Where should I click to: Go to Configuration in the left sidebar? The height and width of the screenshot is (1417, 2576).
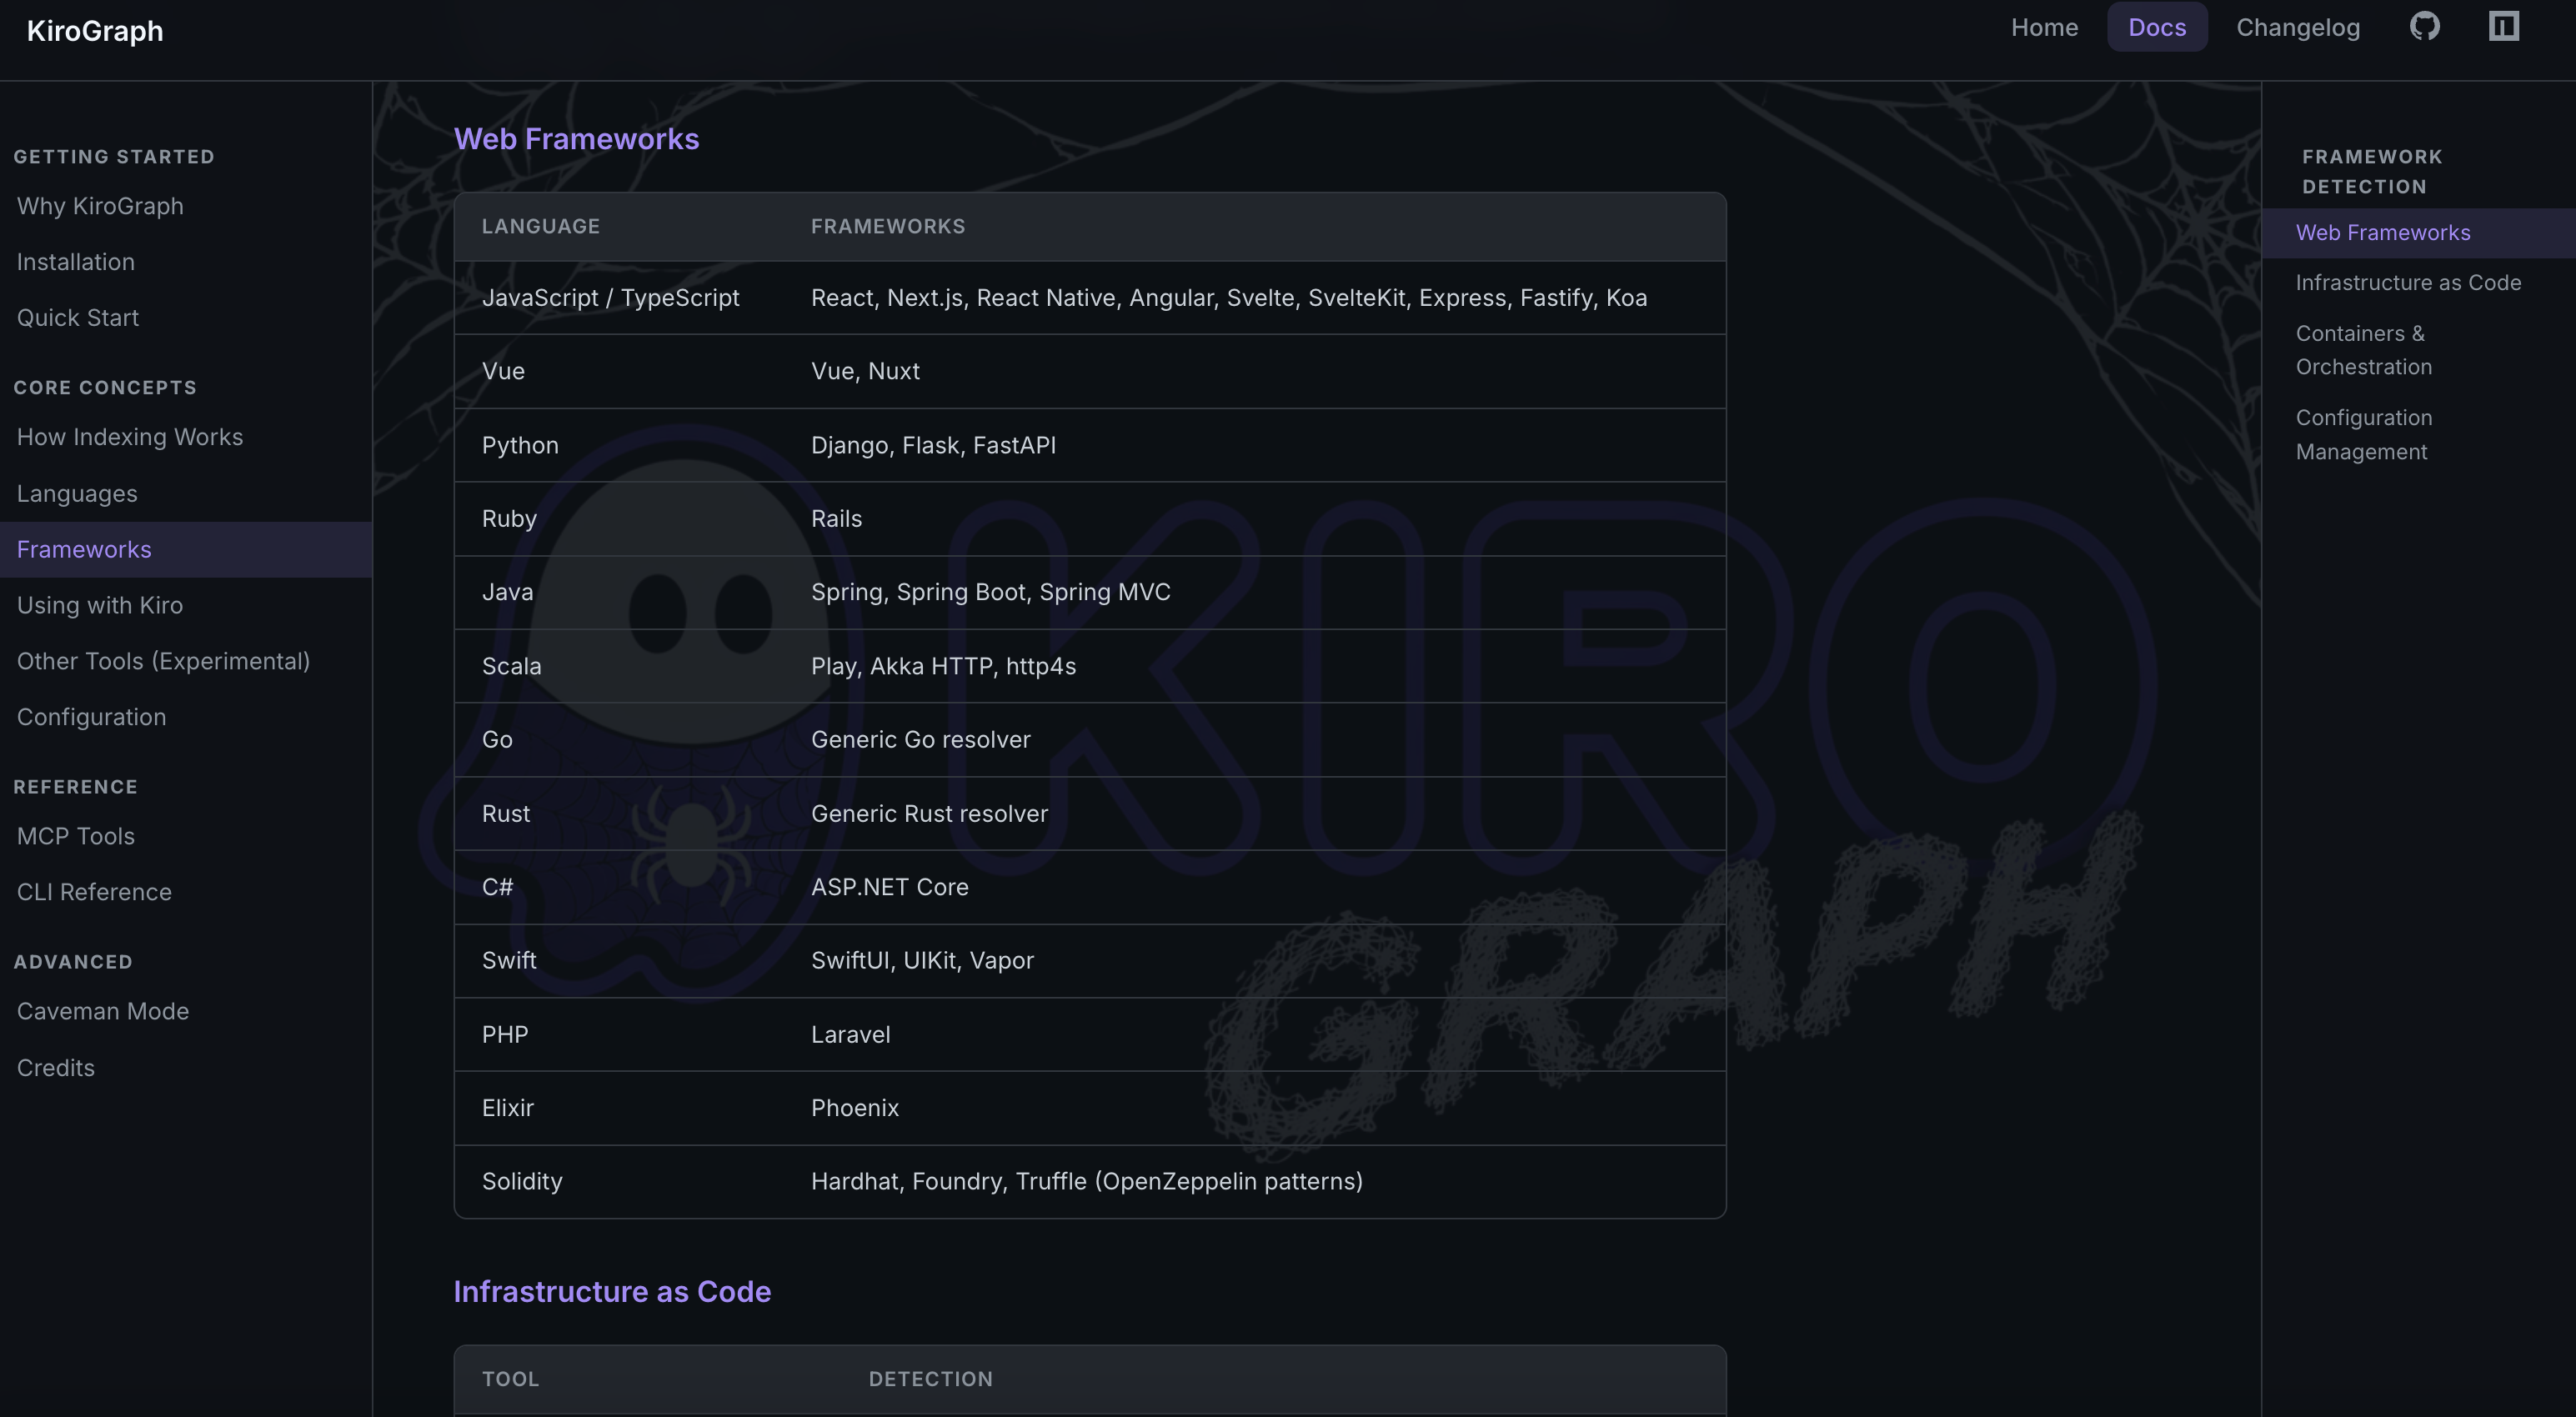point(91,717)
